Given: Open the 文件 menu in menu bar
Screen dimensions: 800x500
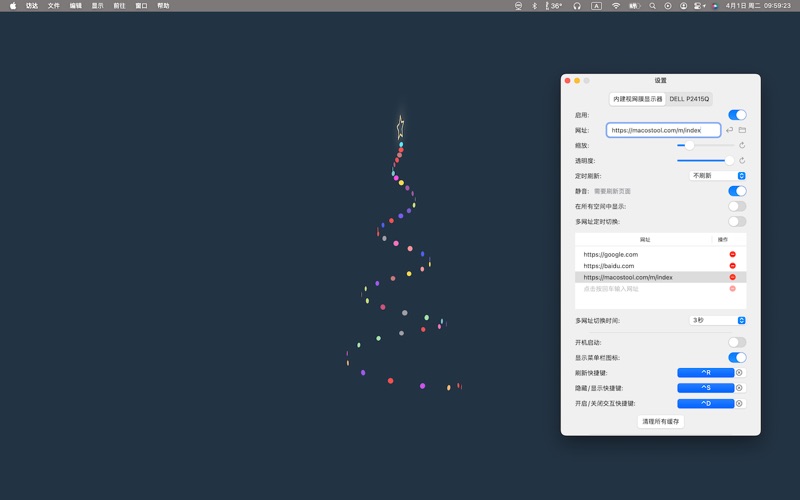Looking at the screenshot, I should pos(54,6).
